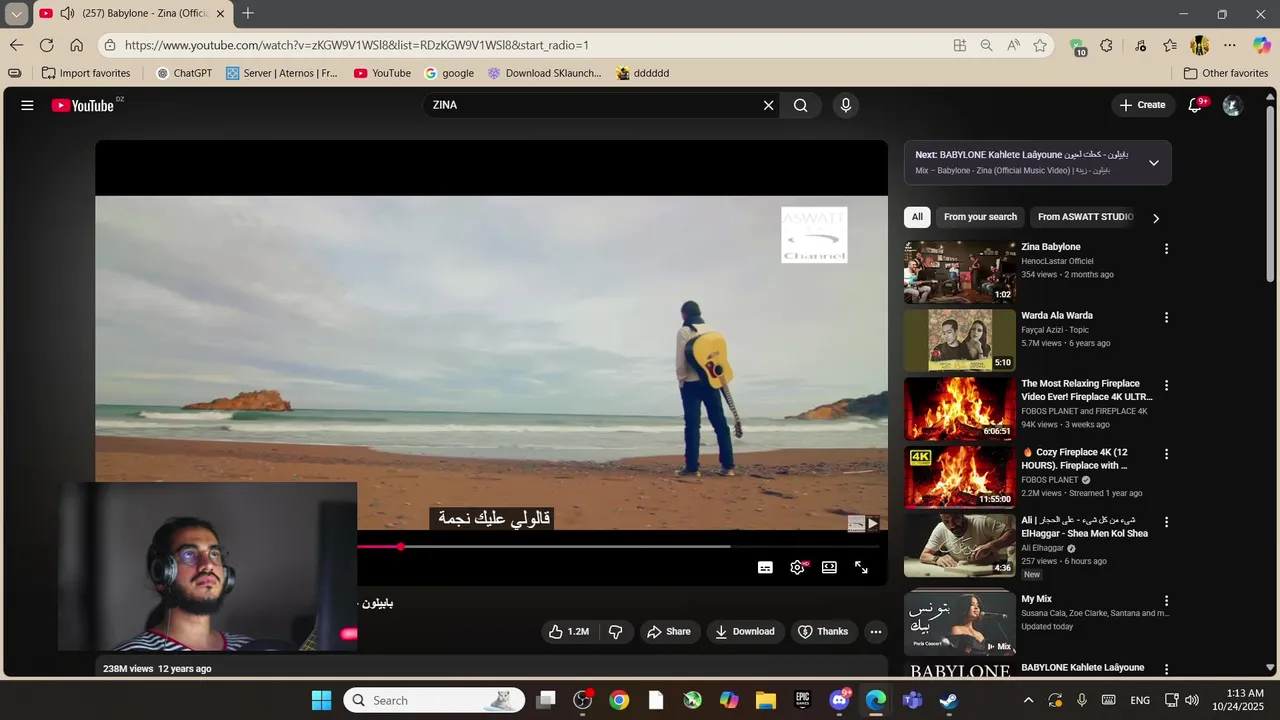Dislike the video with thumbs down
Viewport: 1280px width, 720px height.
(x=616, y=631)
